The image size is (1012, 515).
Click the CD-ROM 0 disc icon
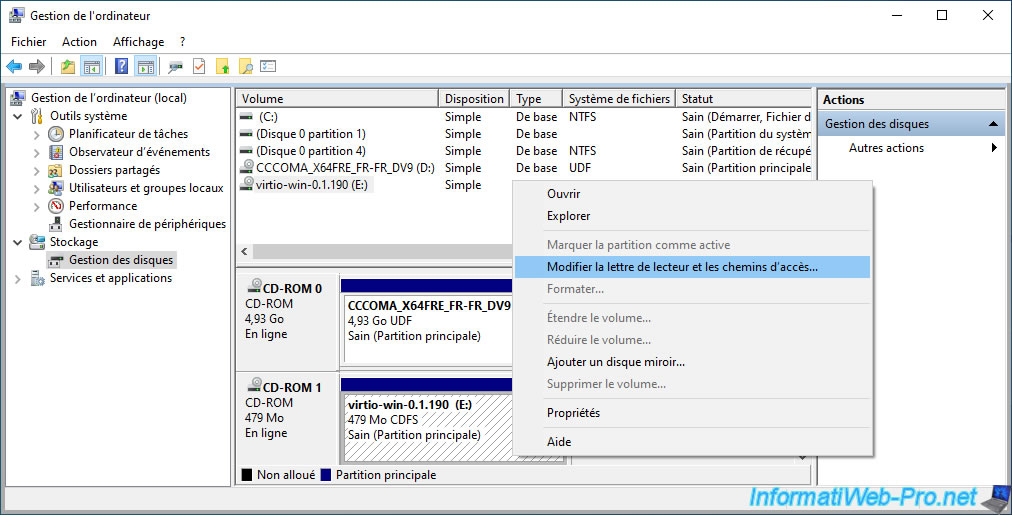(x=254, y=287)
